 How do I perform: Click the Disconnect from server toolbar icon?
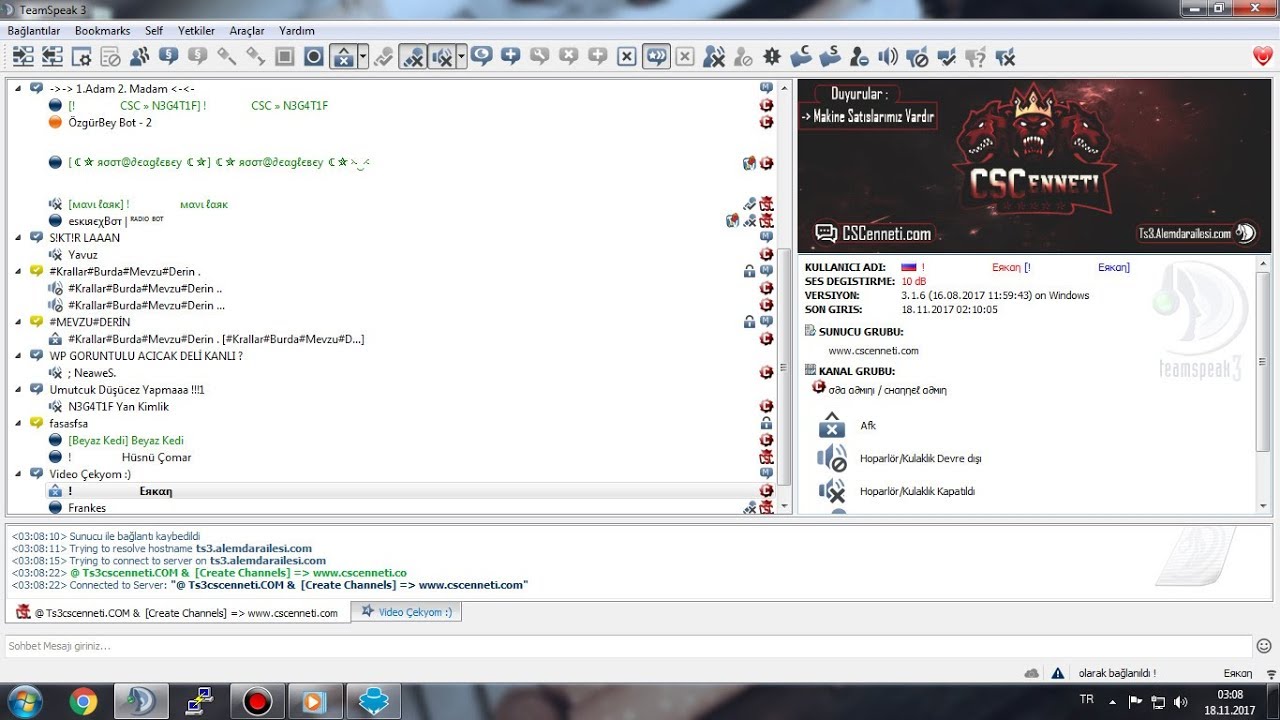coord(52,57)
